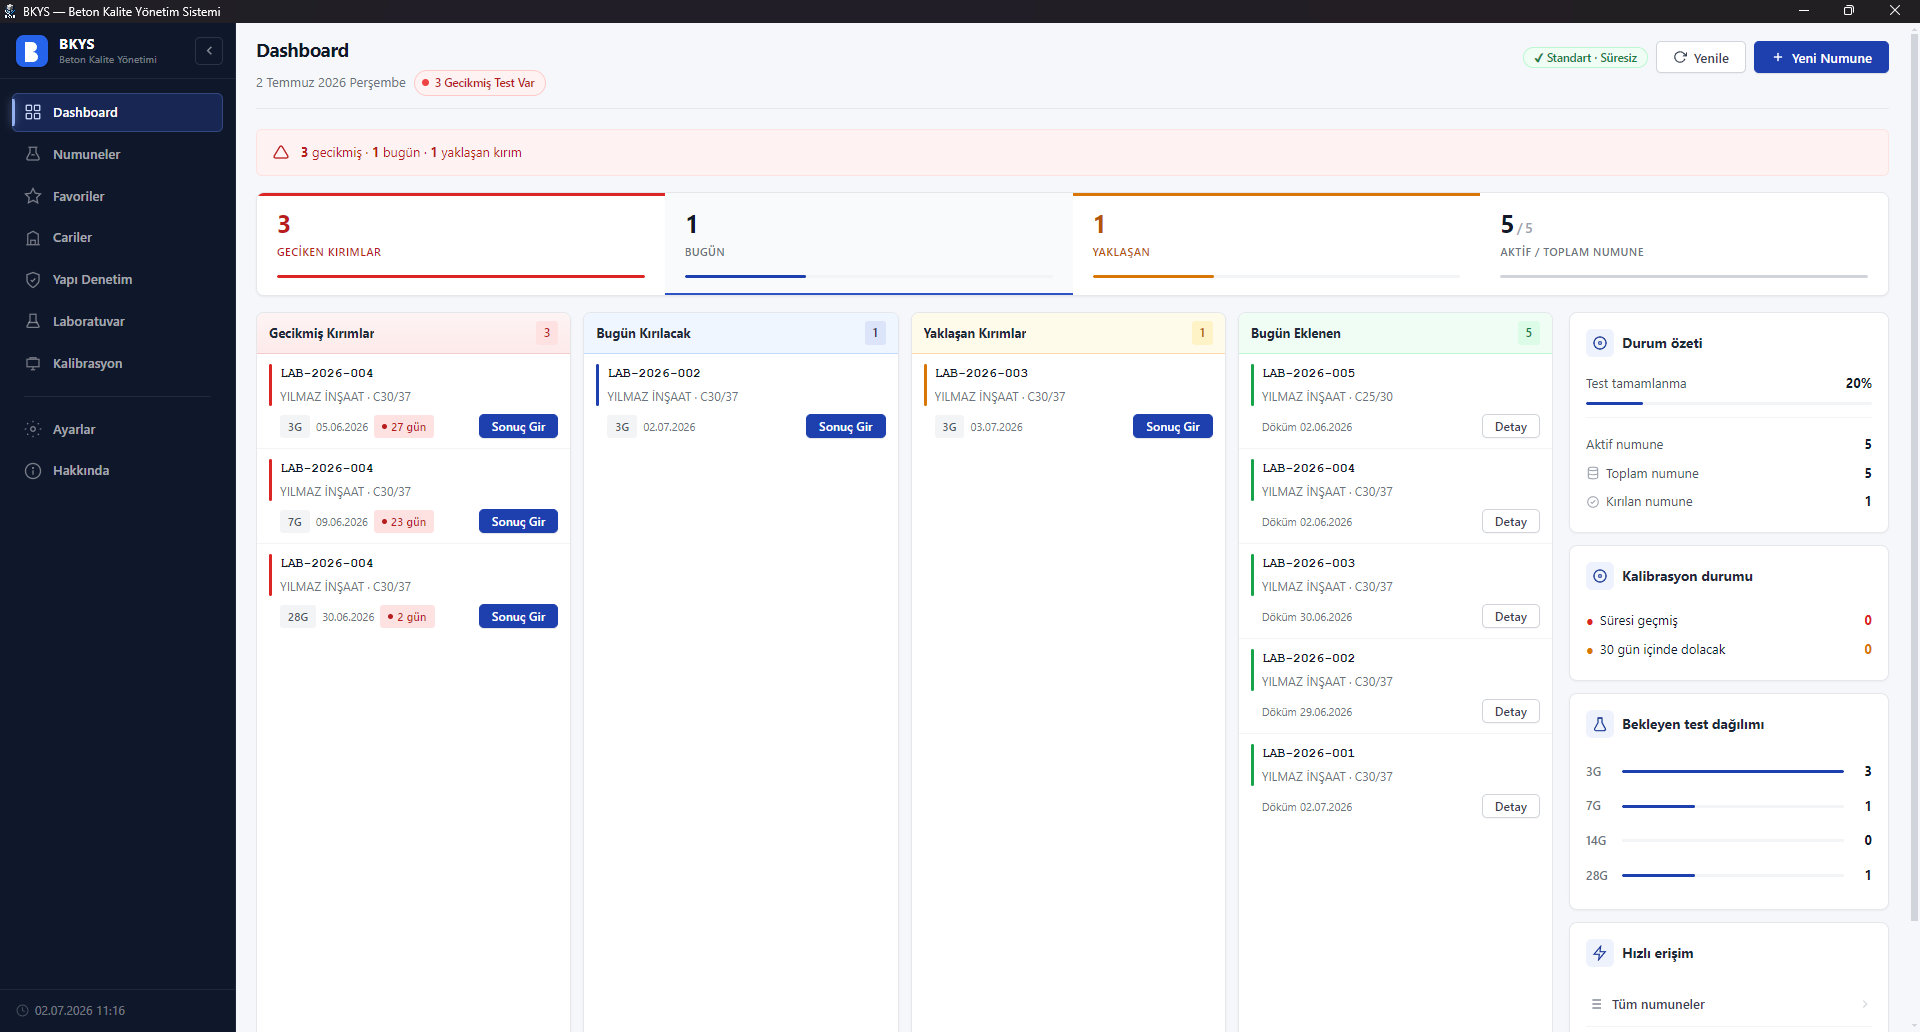This screenshot has height=1032, width=1920.
Task: Collapse the sidebar with the chevron button
Action: (x=209, y=51)
